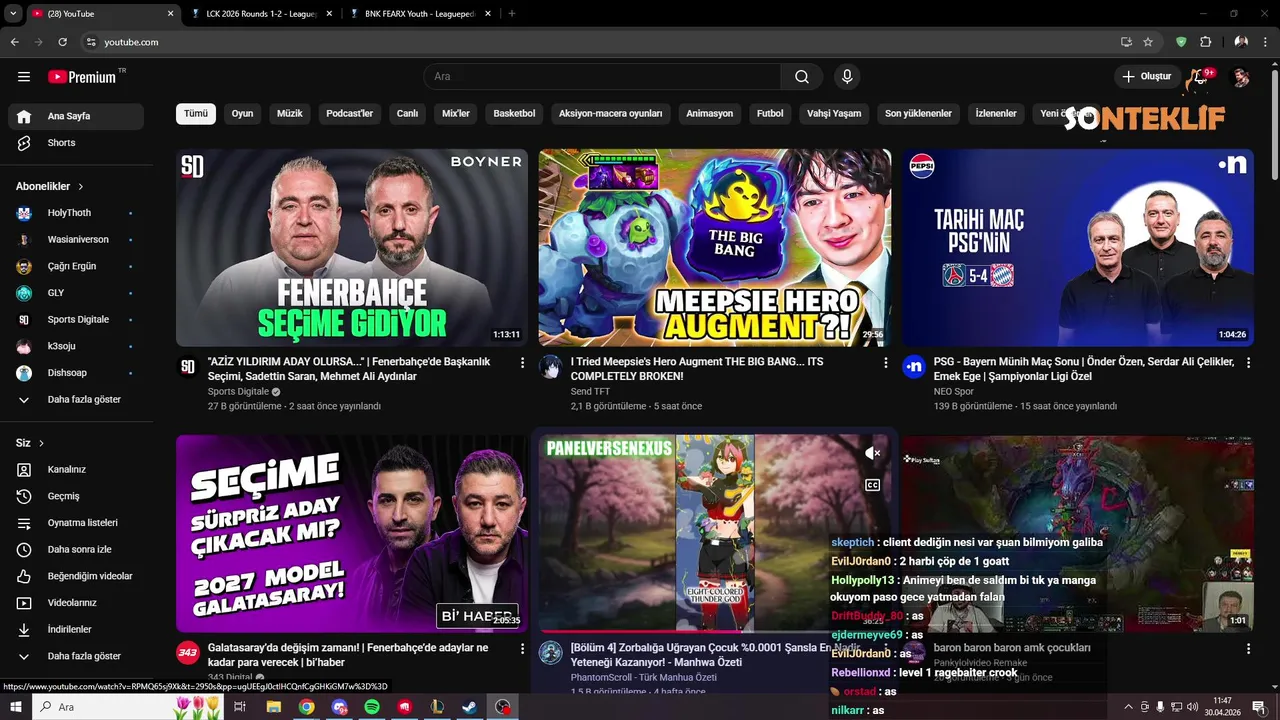Open Chrome tab search dropdown

click(x=13, y=13)
